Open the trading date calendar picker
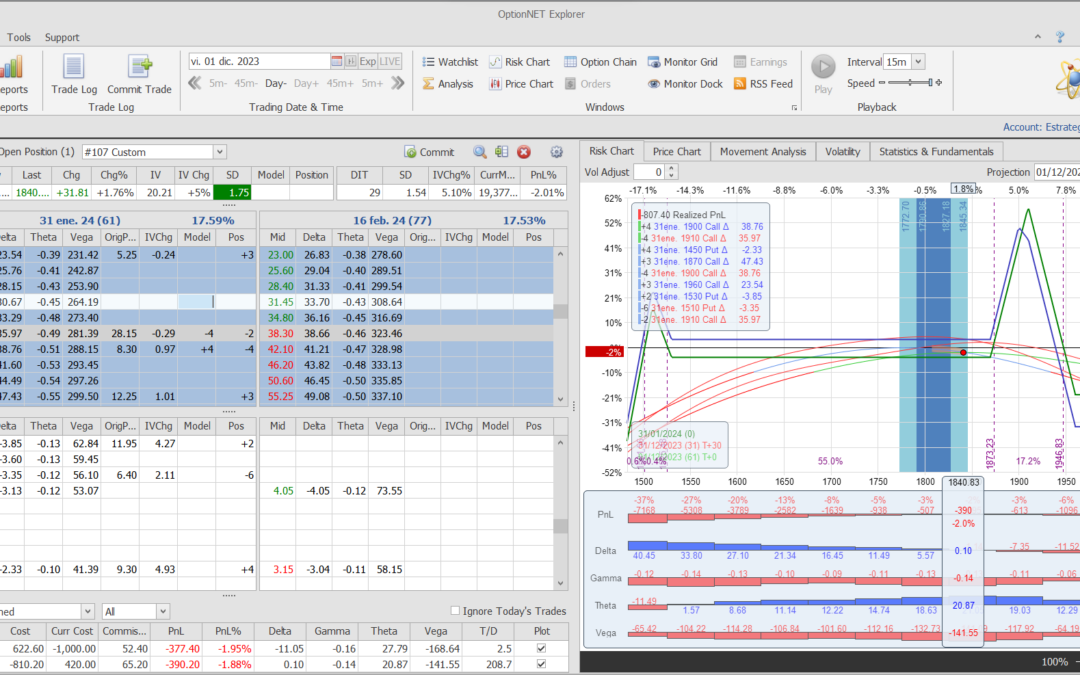 (x=336, y=61)
